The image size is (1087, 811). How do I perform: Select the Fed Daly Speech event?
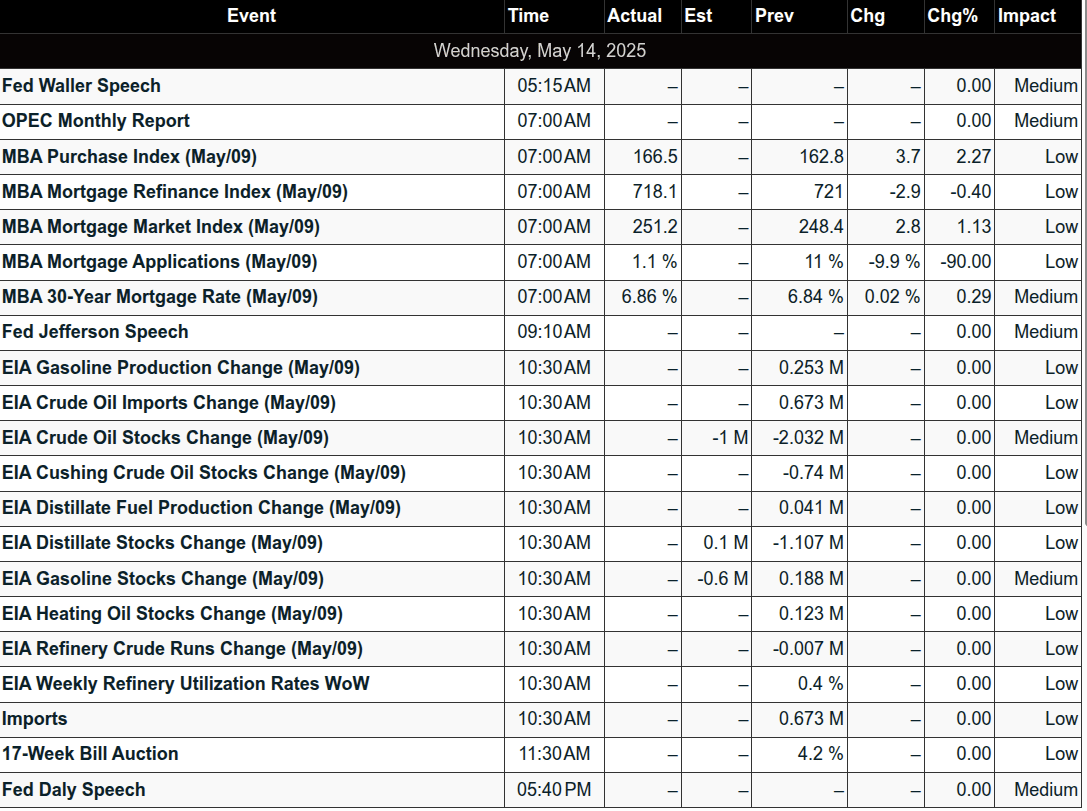click(x=73, y=790)
